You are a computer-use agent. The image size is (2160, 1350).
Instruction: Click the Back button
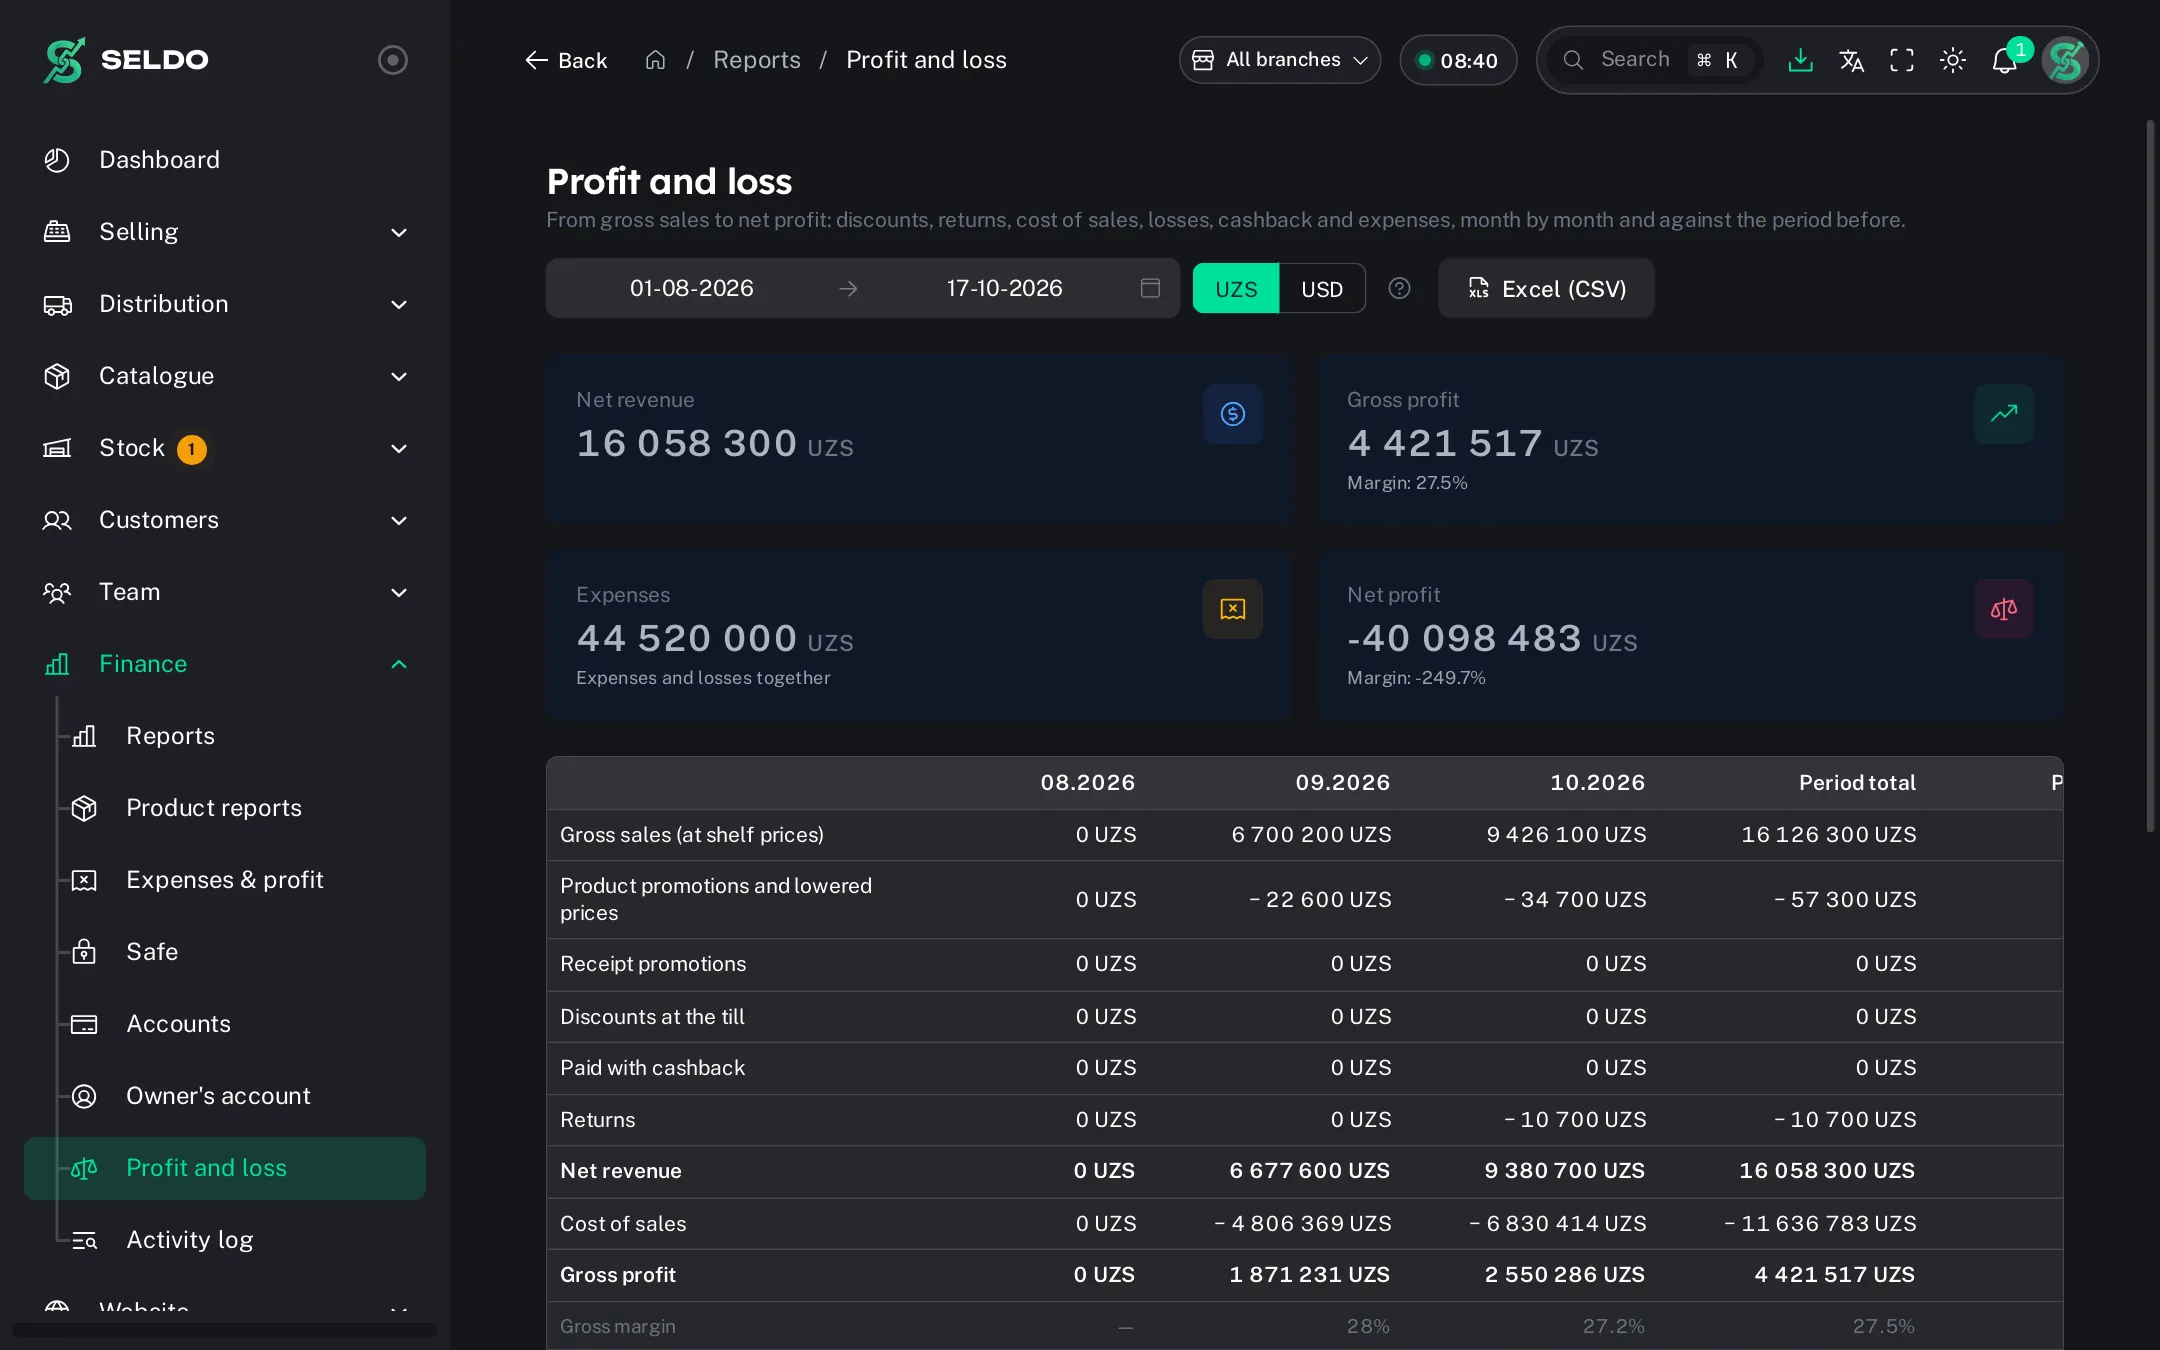click(x=566, y=60)
